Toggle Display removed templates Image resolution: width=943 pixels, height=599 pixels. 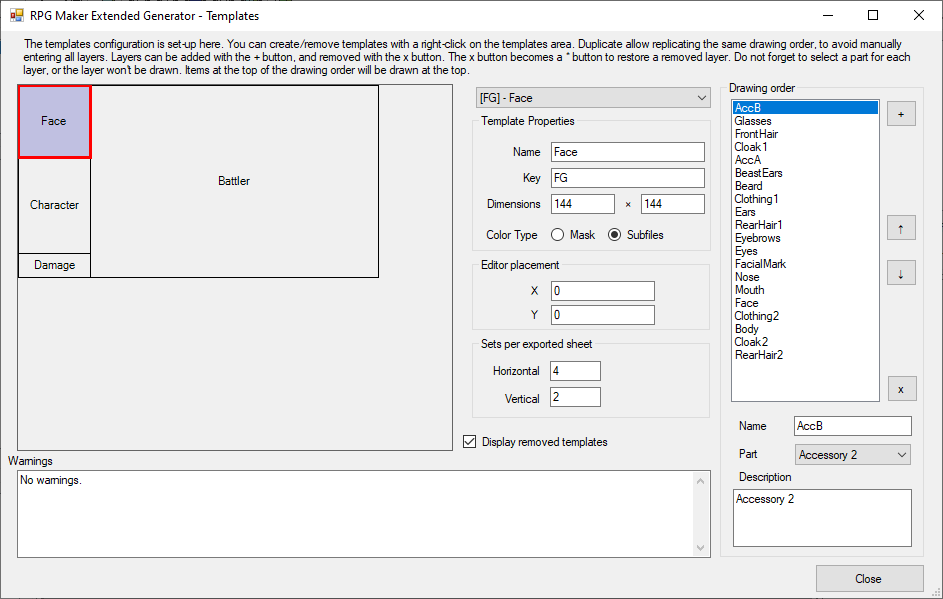[469, 441]
